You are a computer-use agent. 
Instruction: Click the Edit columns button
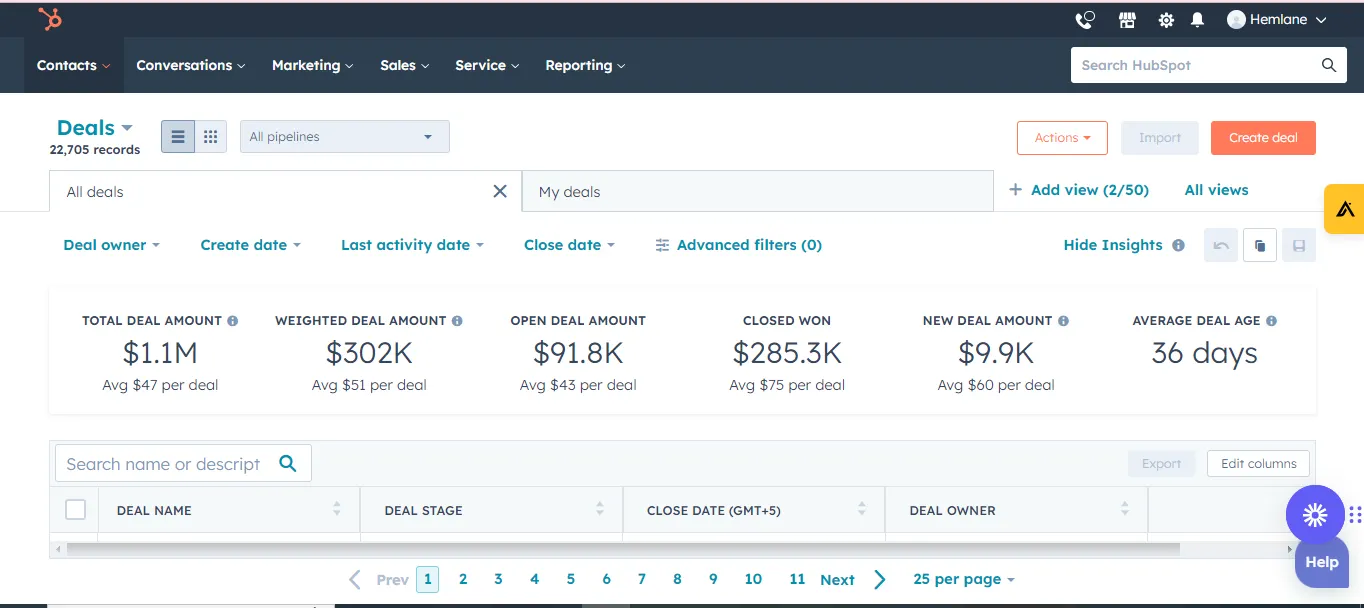[1258, 463]
